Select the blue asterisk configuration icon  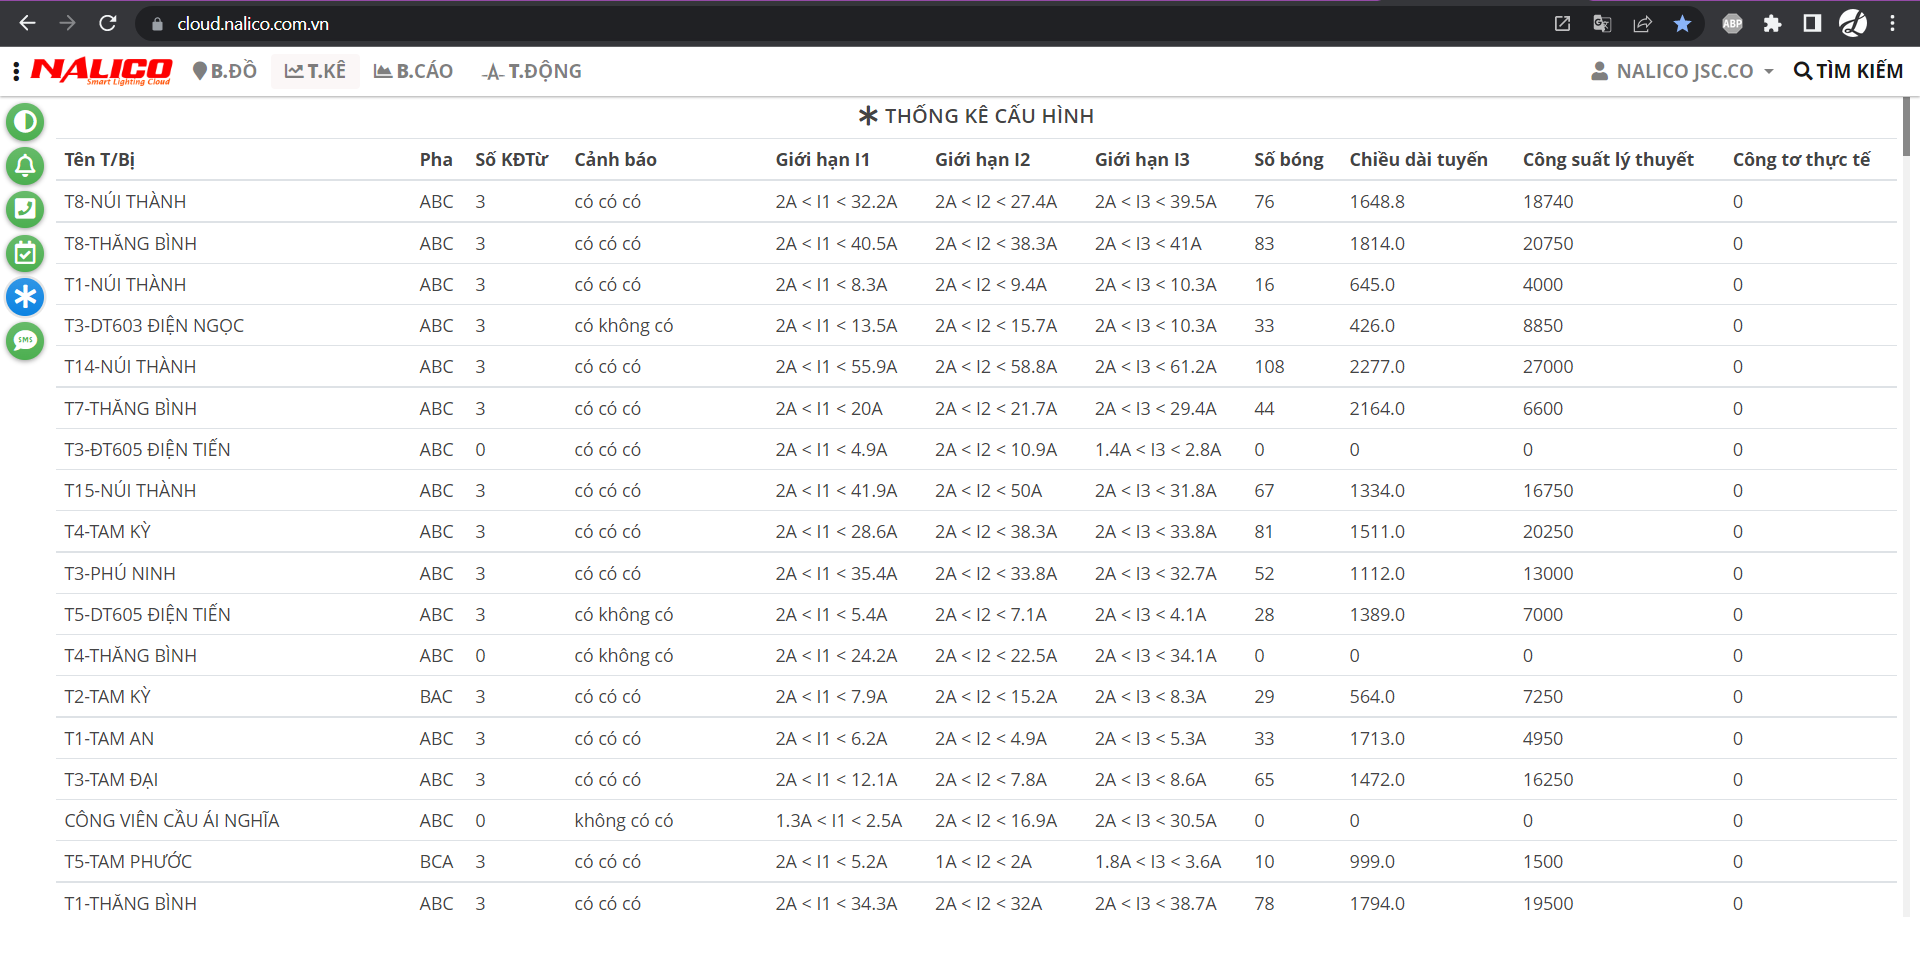coord(25,297)
